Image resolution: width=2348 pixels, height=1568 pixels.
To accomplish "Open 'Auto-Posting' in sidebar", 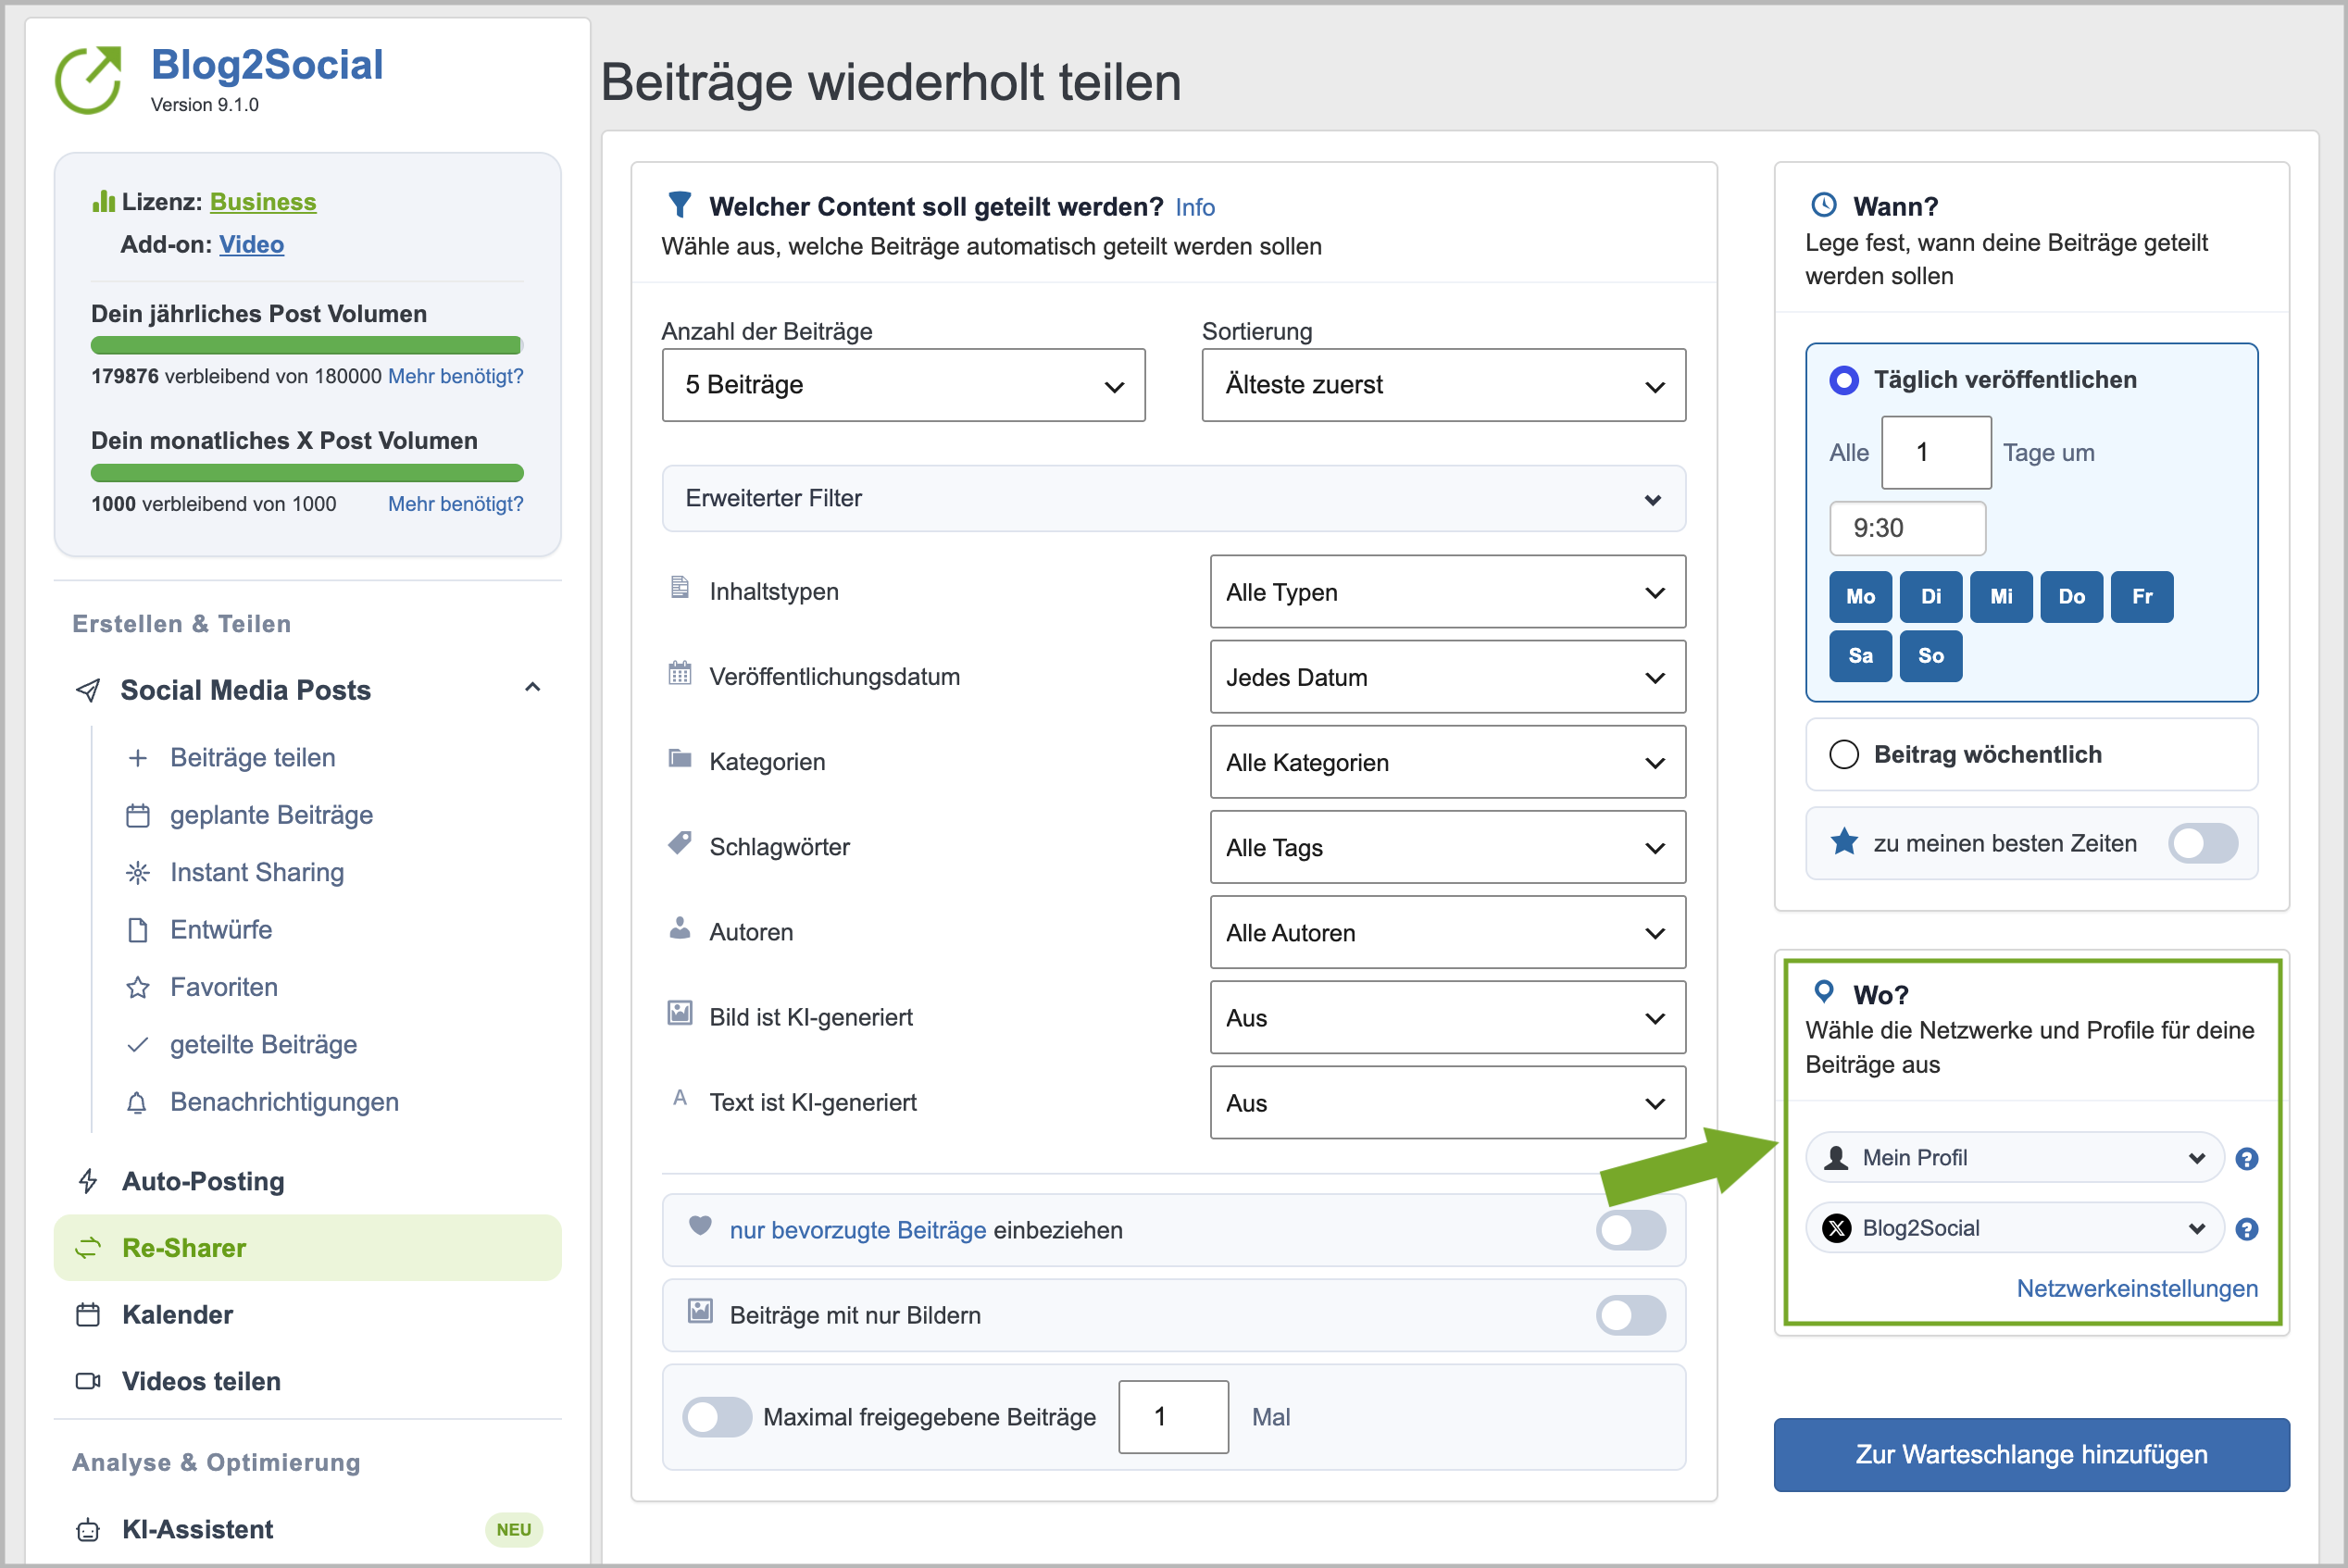I will (x=203, y=1181).
